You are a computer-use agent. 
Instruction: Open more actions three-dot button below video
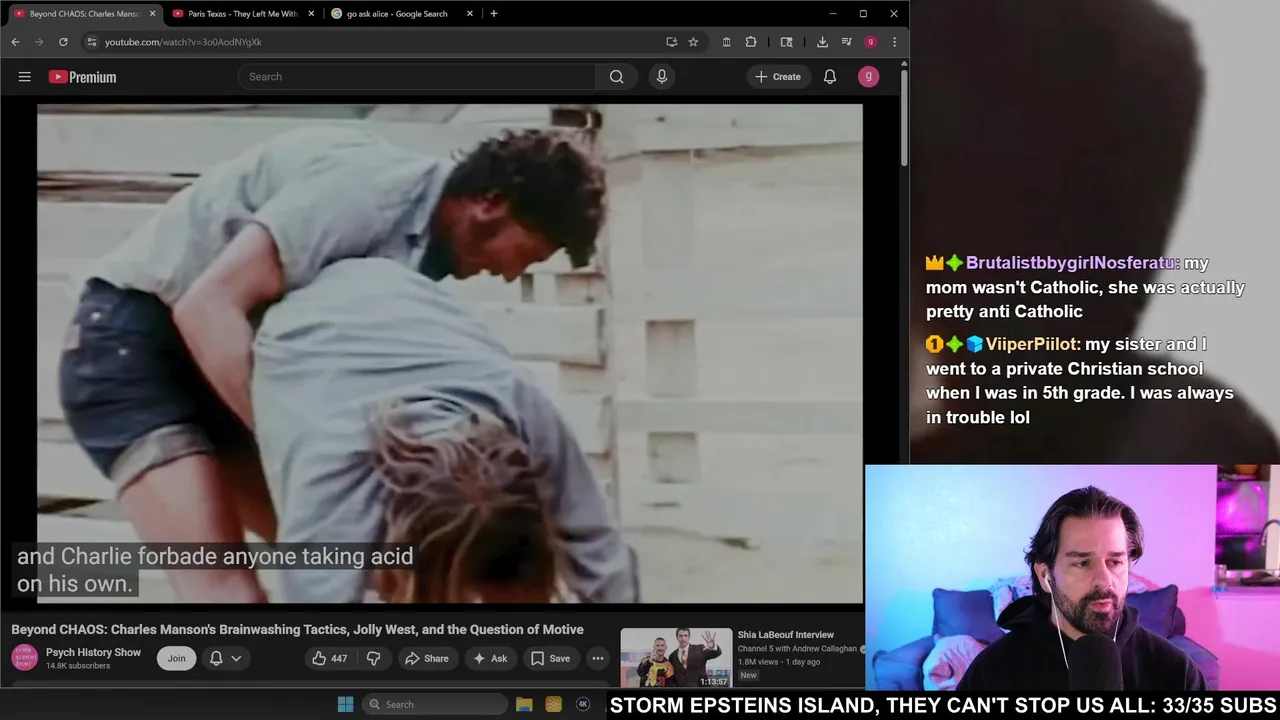(x=597, y=658)
